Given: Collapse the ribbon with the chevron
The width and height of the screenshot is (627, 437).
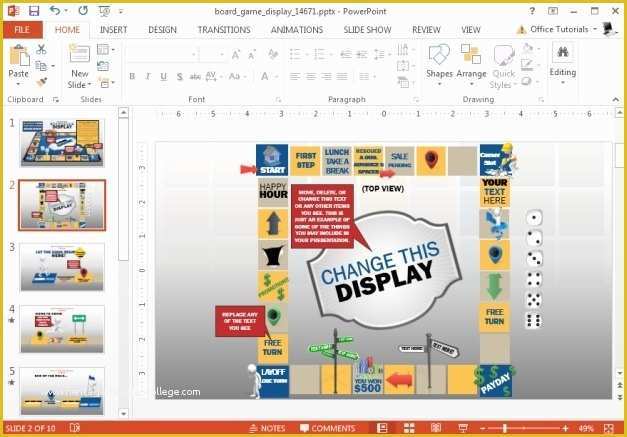Looking at the screenshot, I should [615, 100].
